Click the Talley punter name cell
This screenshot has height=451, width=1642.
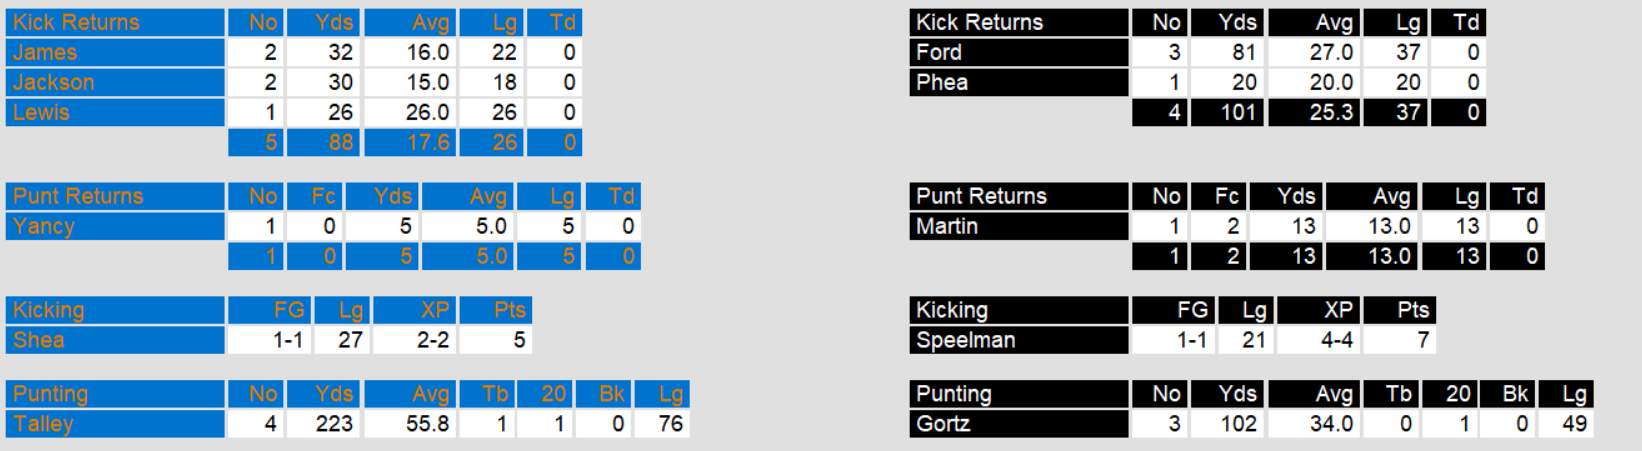point(115,424)
